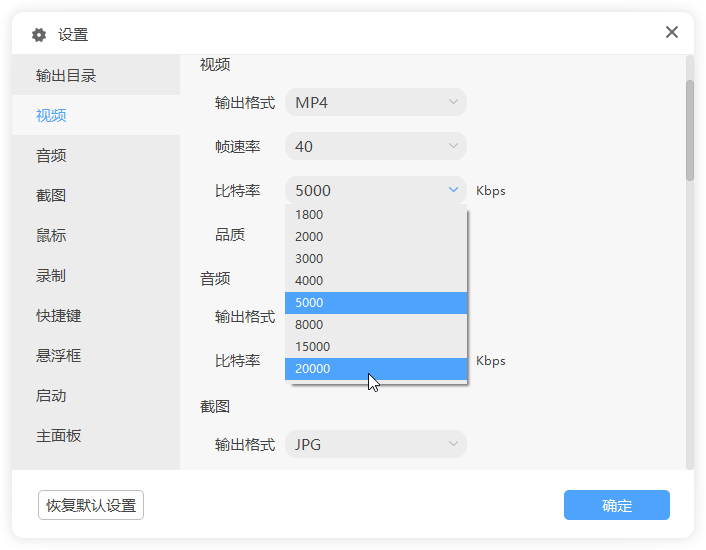Select 15000 bitrate option
Screen dimensions: 706x550
coord(375,346)
